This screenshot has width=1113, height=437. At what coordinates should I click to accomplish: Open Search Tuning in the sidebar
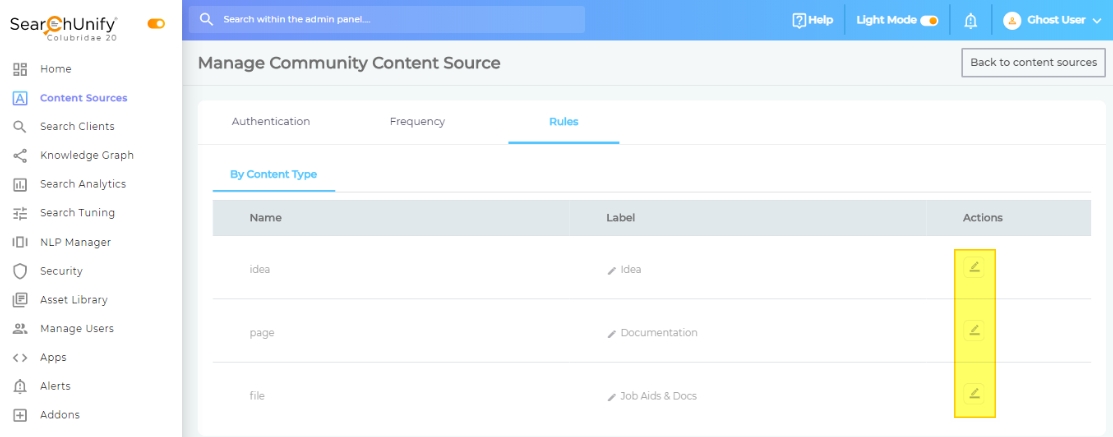coord(77,213)
